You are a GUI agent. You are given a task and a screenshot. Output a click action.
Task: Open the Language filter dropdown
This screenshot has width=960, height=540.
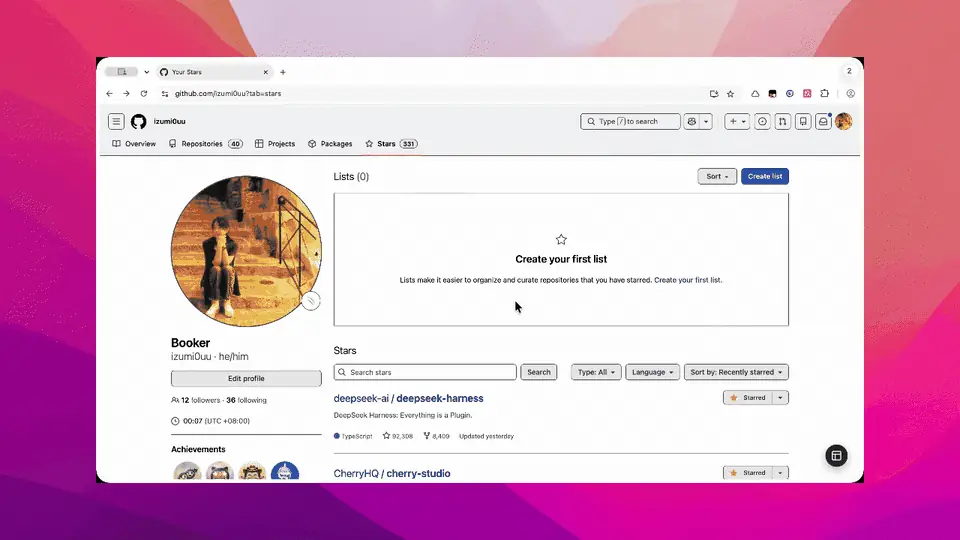652,372
